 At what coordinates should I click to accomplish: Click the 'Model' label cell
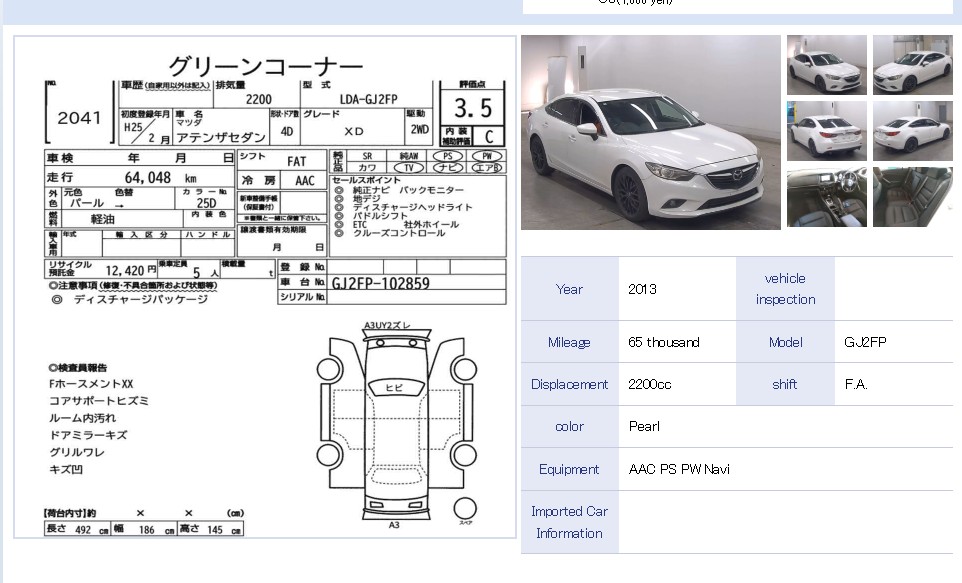click(x=785, y=342)
